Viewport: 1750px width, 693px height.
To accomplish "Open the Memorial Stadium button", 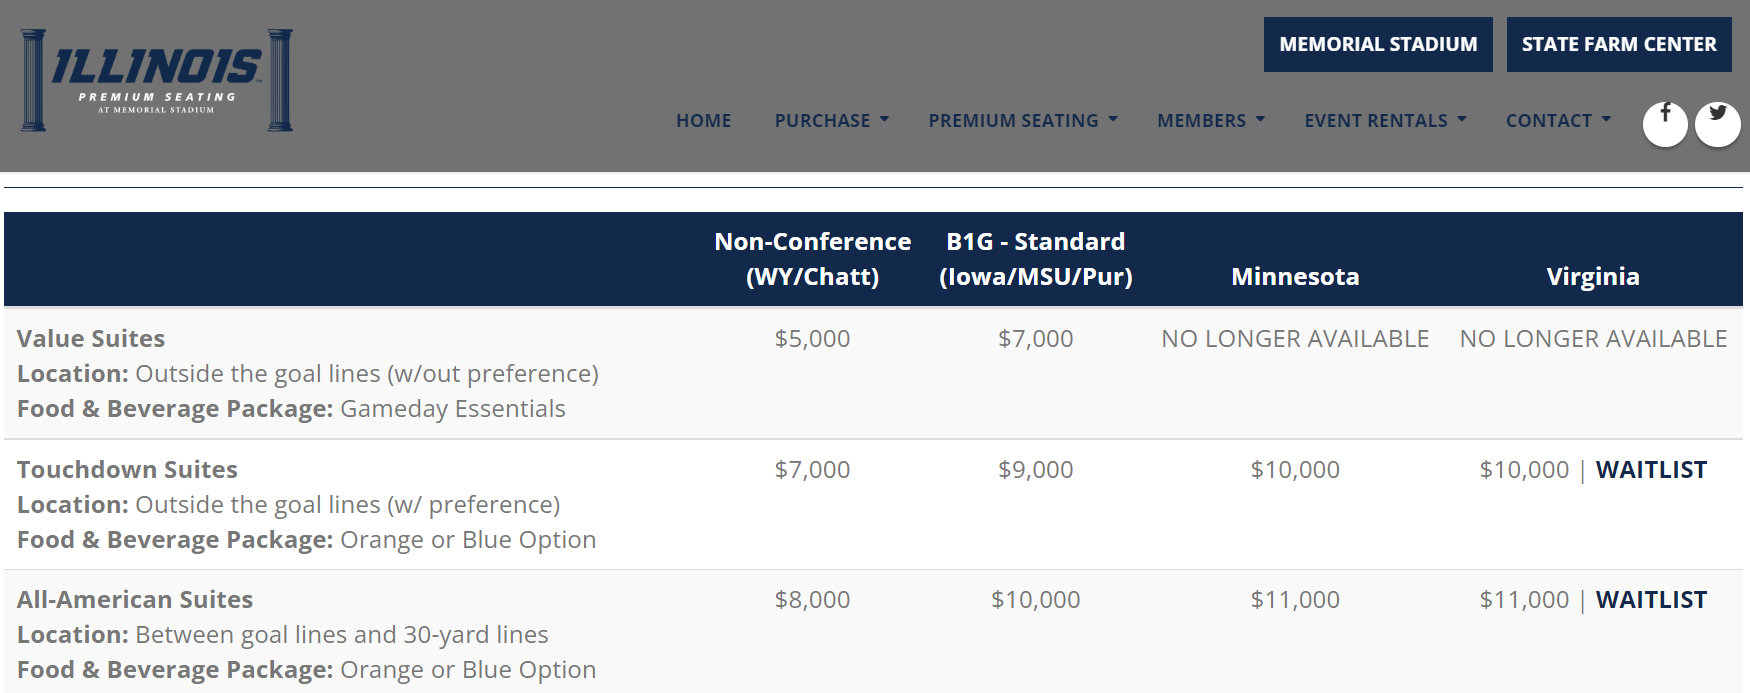I will coord(1377,44).
